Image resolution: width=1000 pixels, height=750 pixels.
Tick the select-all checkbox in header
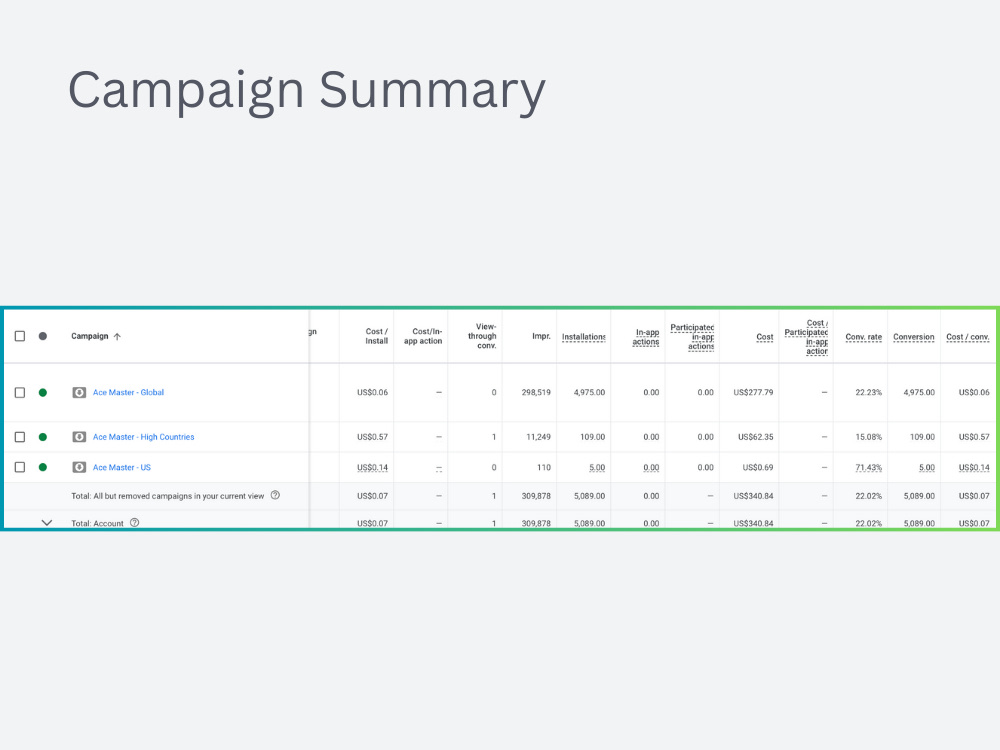pyautogui.click(x=20, y=336)
